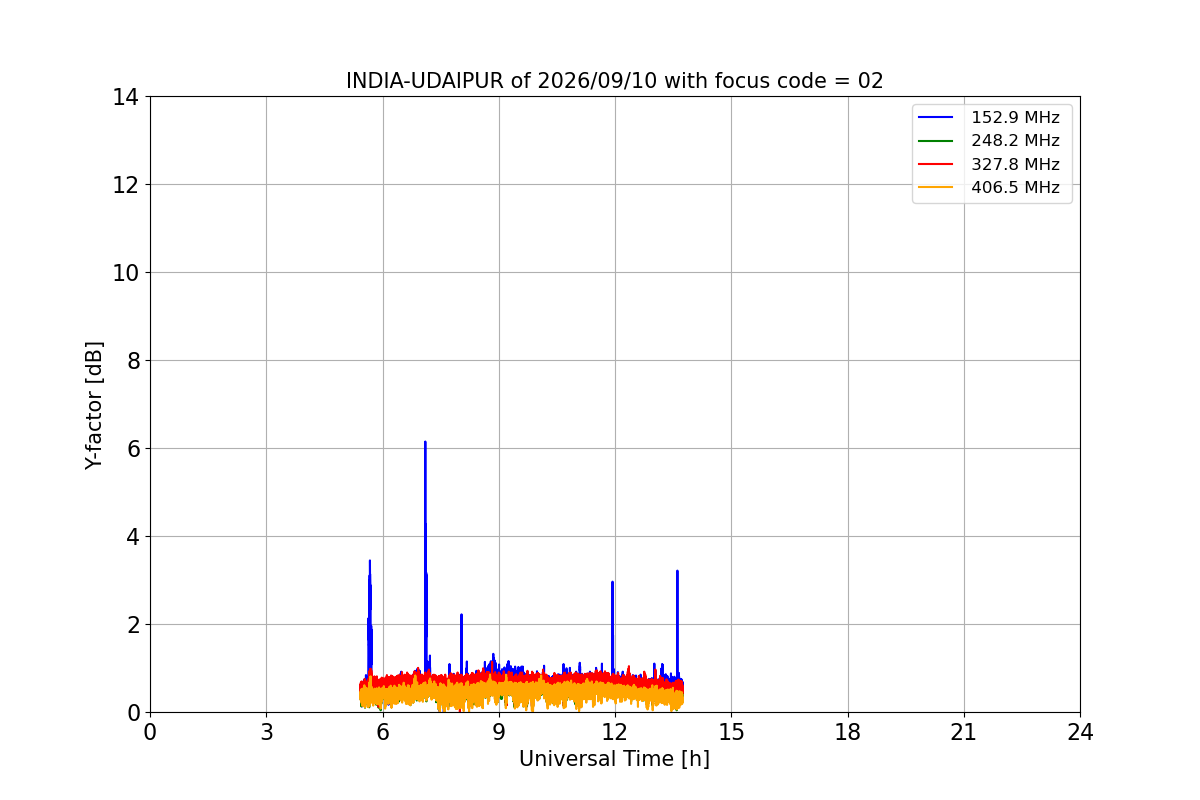Click the x-axis tick label 24
1200x800 pixels.
tap(1080, 732)
